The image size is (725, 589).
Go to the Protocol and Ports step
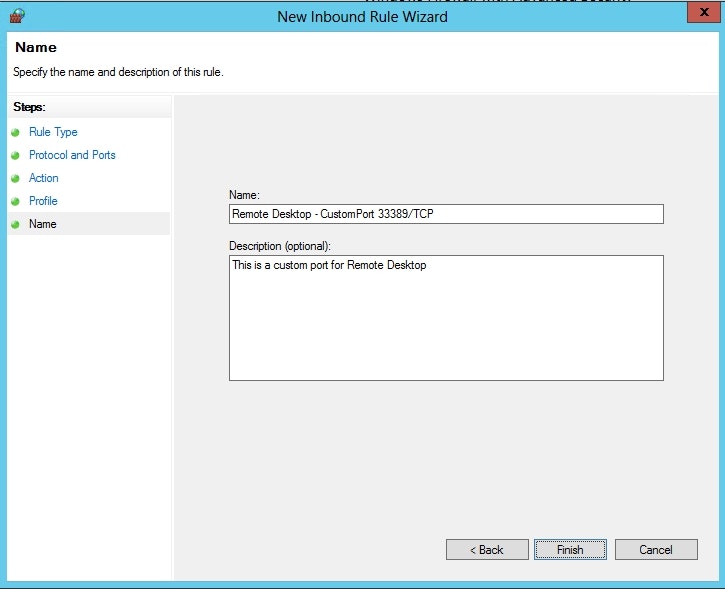pos(72,155)
